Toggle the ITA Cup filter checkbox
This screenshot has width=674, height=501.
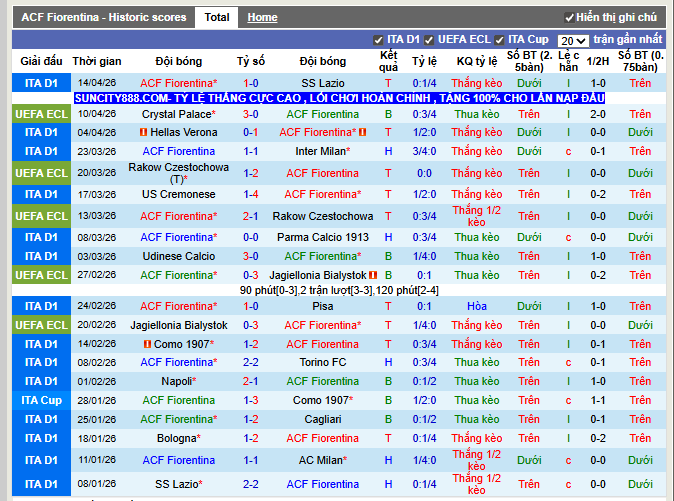click(500, 40)
